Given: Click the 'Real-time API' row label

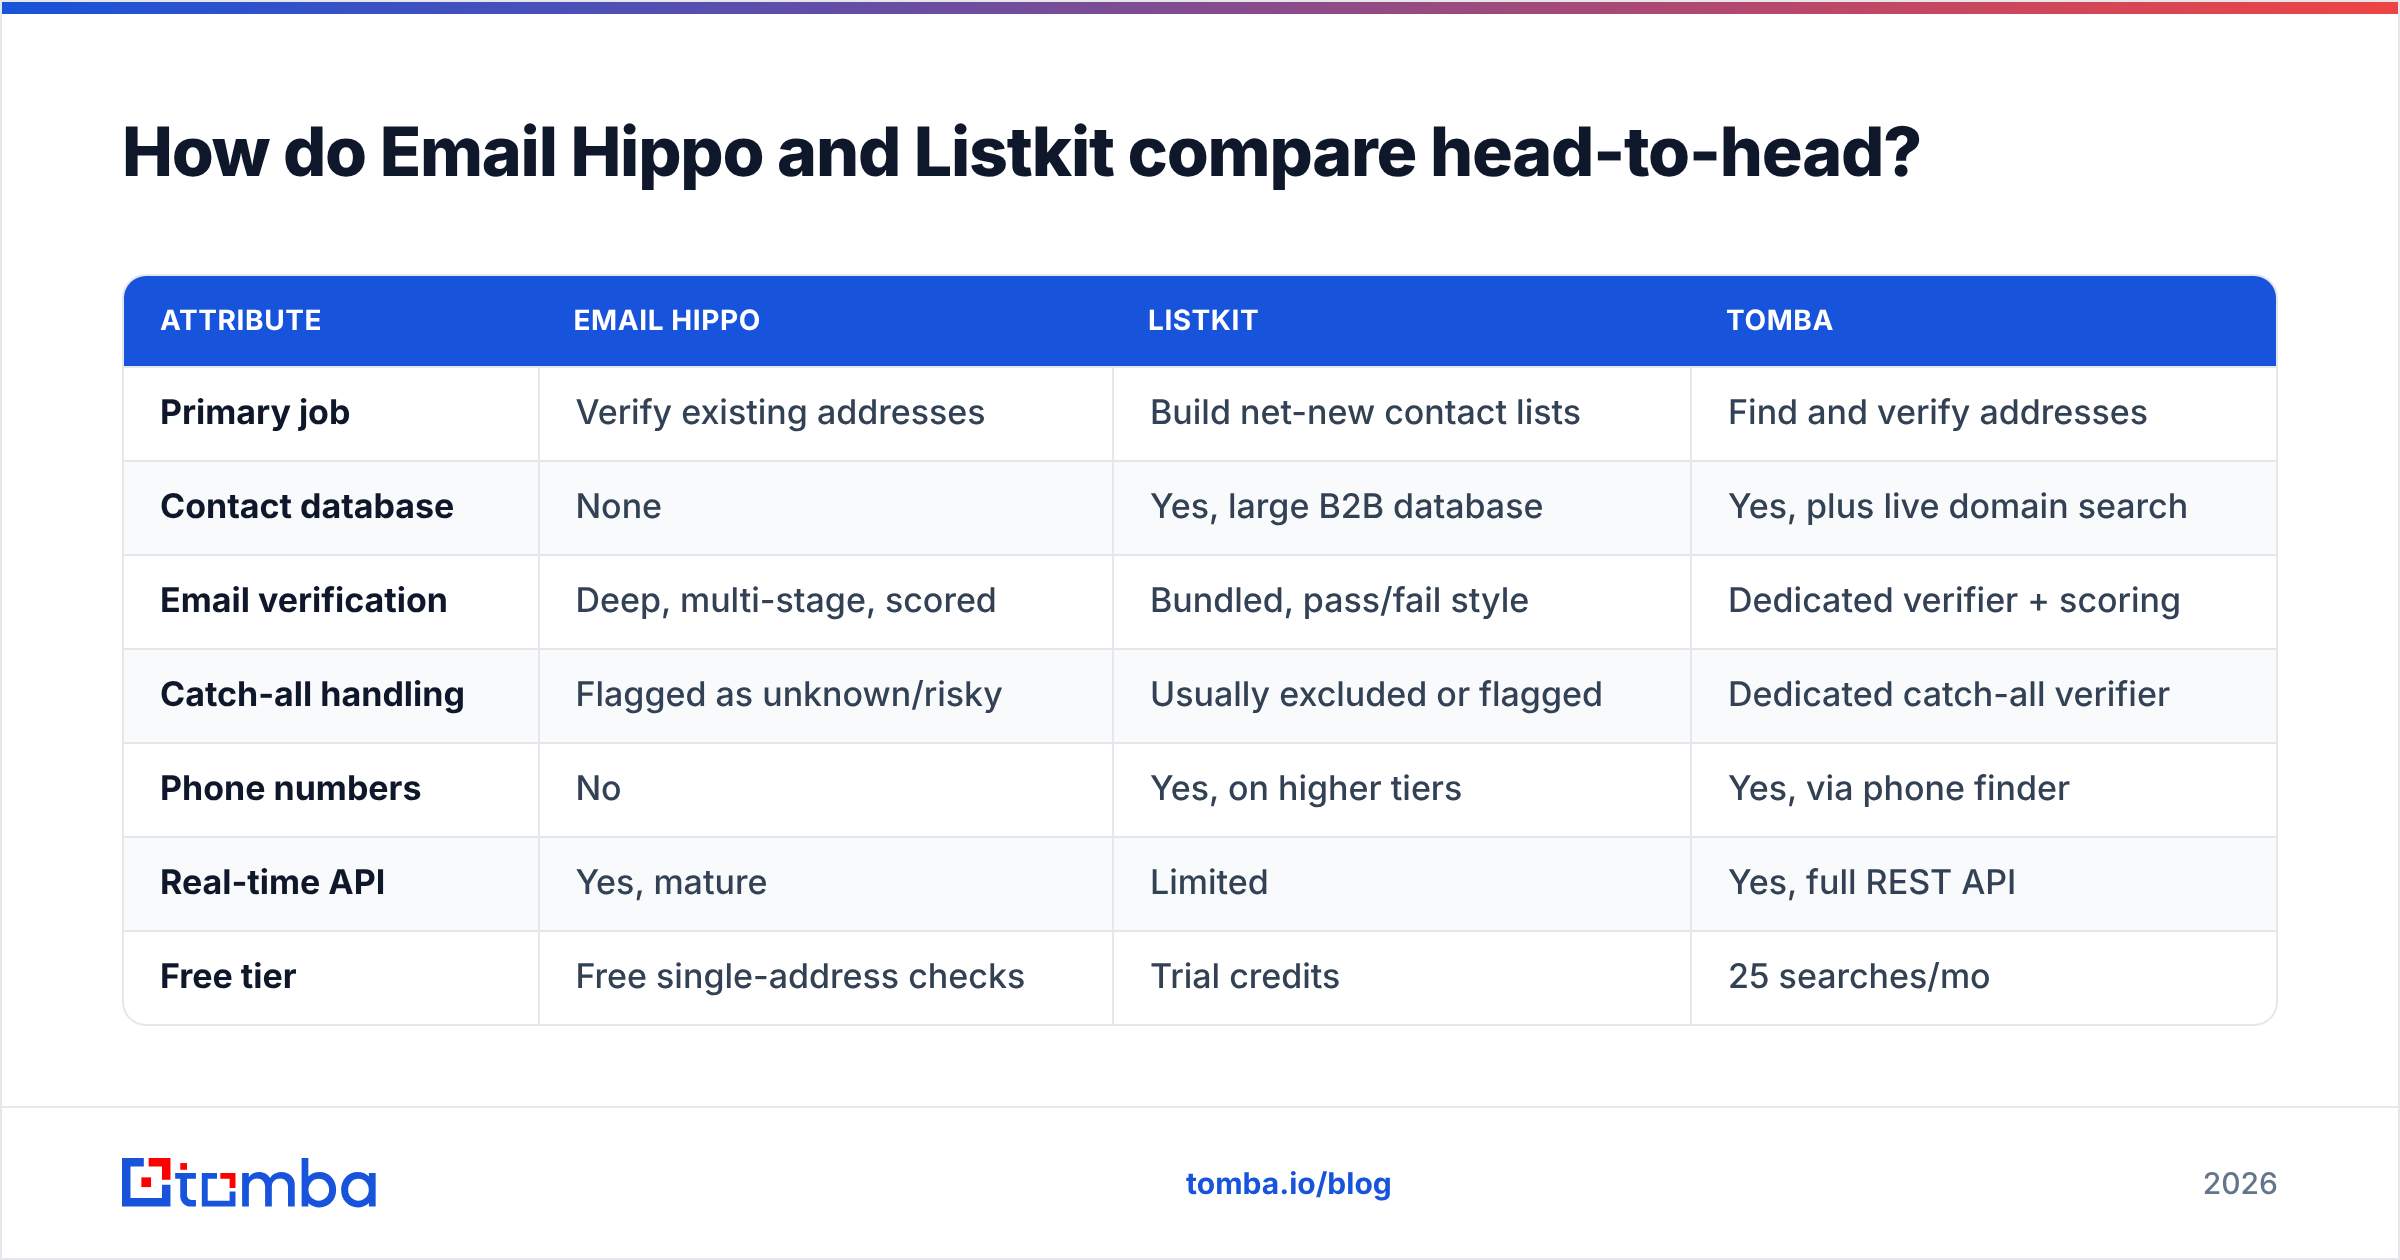Looking at the screenshot, I should pyautogui.click(x=272, y=883).
